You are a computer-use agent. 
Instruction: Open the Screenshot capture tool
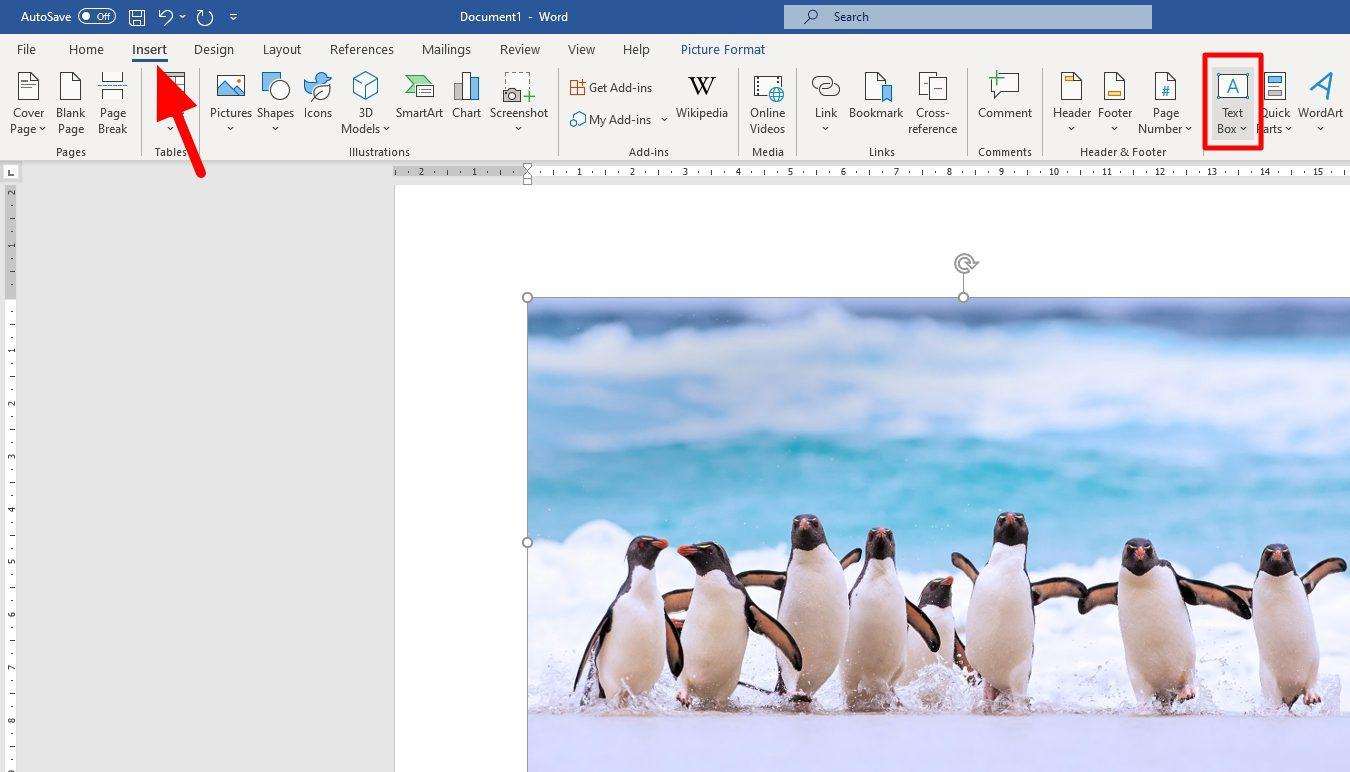click(x=518, y=100)
